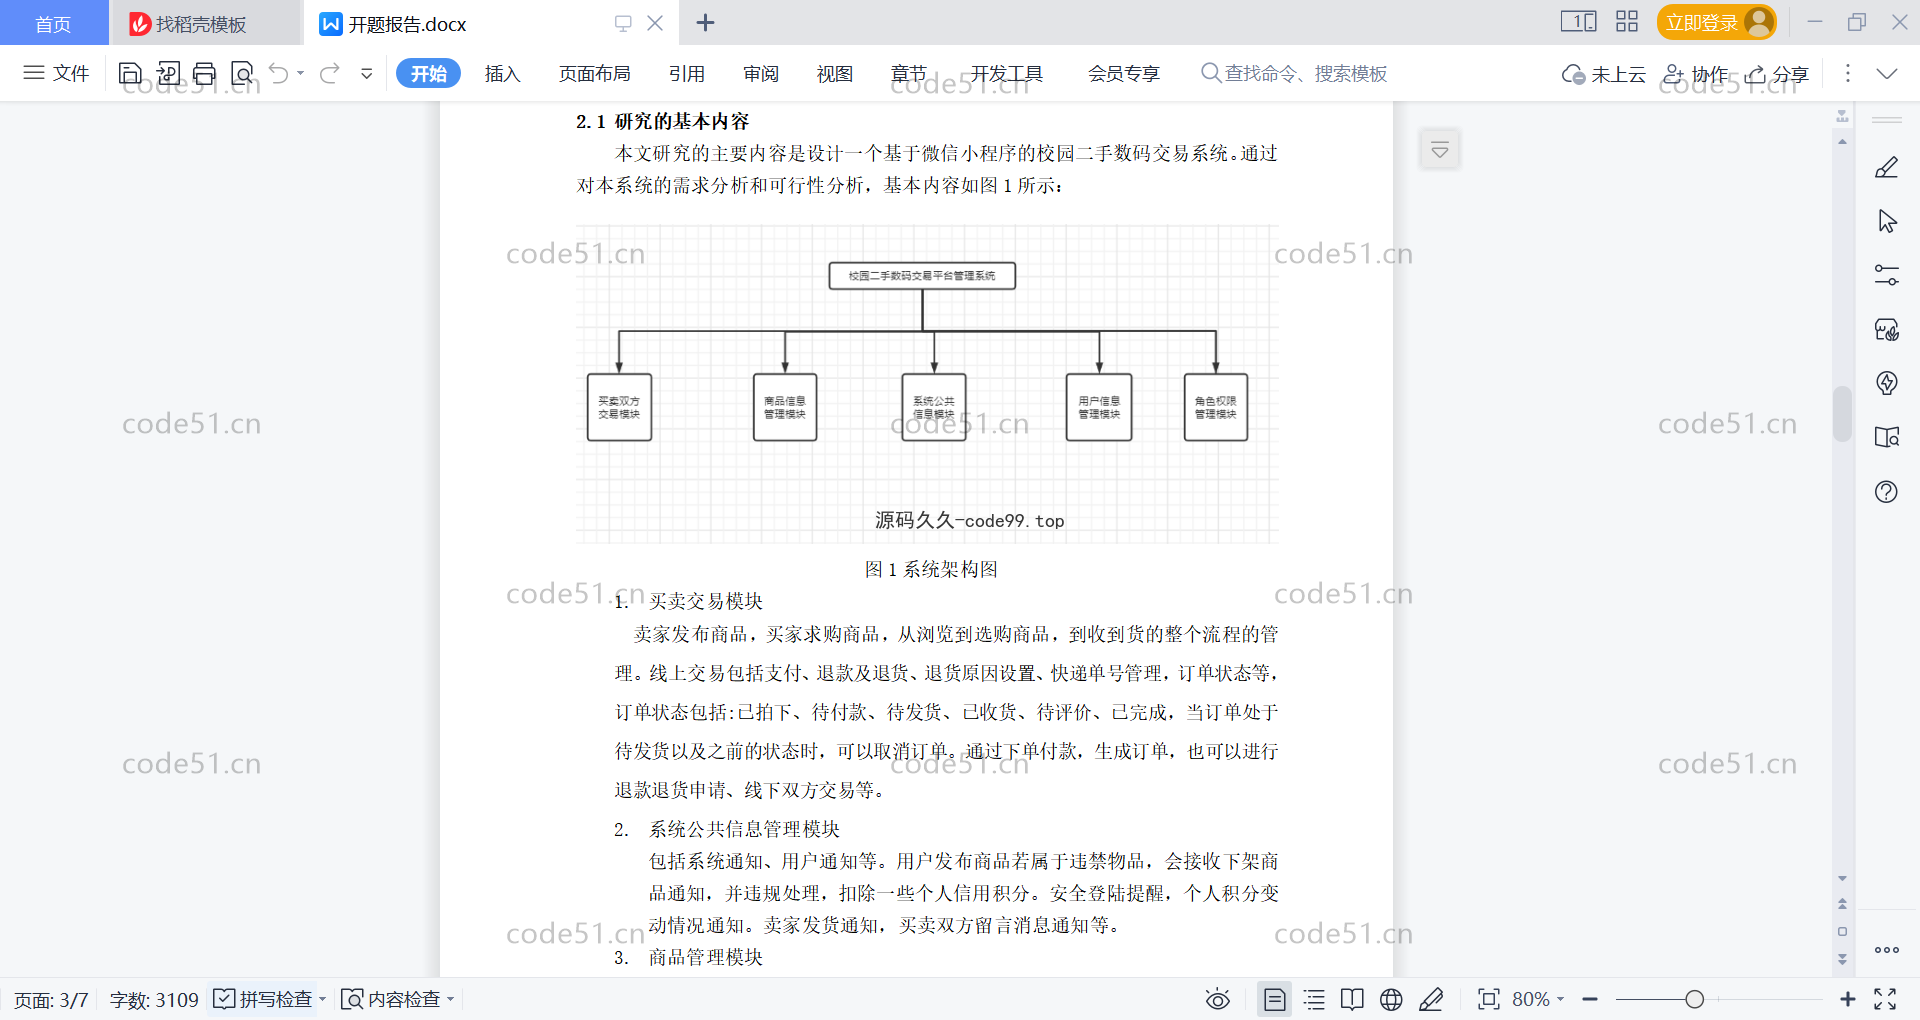This screenshot has height=1020, width=1920.
Task: Switch to the 开题报告.docx document tab
Action: click(407, 23)
